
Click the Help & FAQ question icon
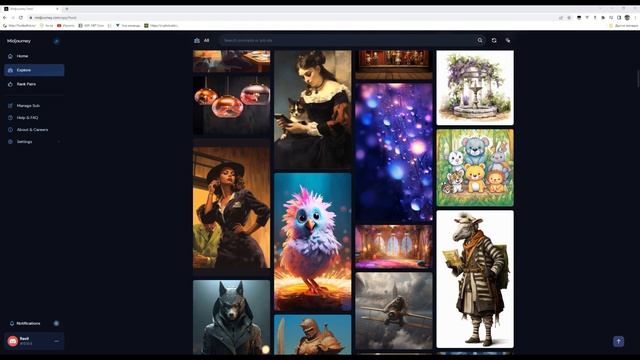(x=10, y=118)
